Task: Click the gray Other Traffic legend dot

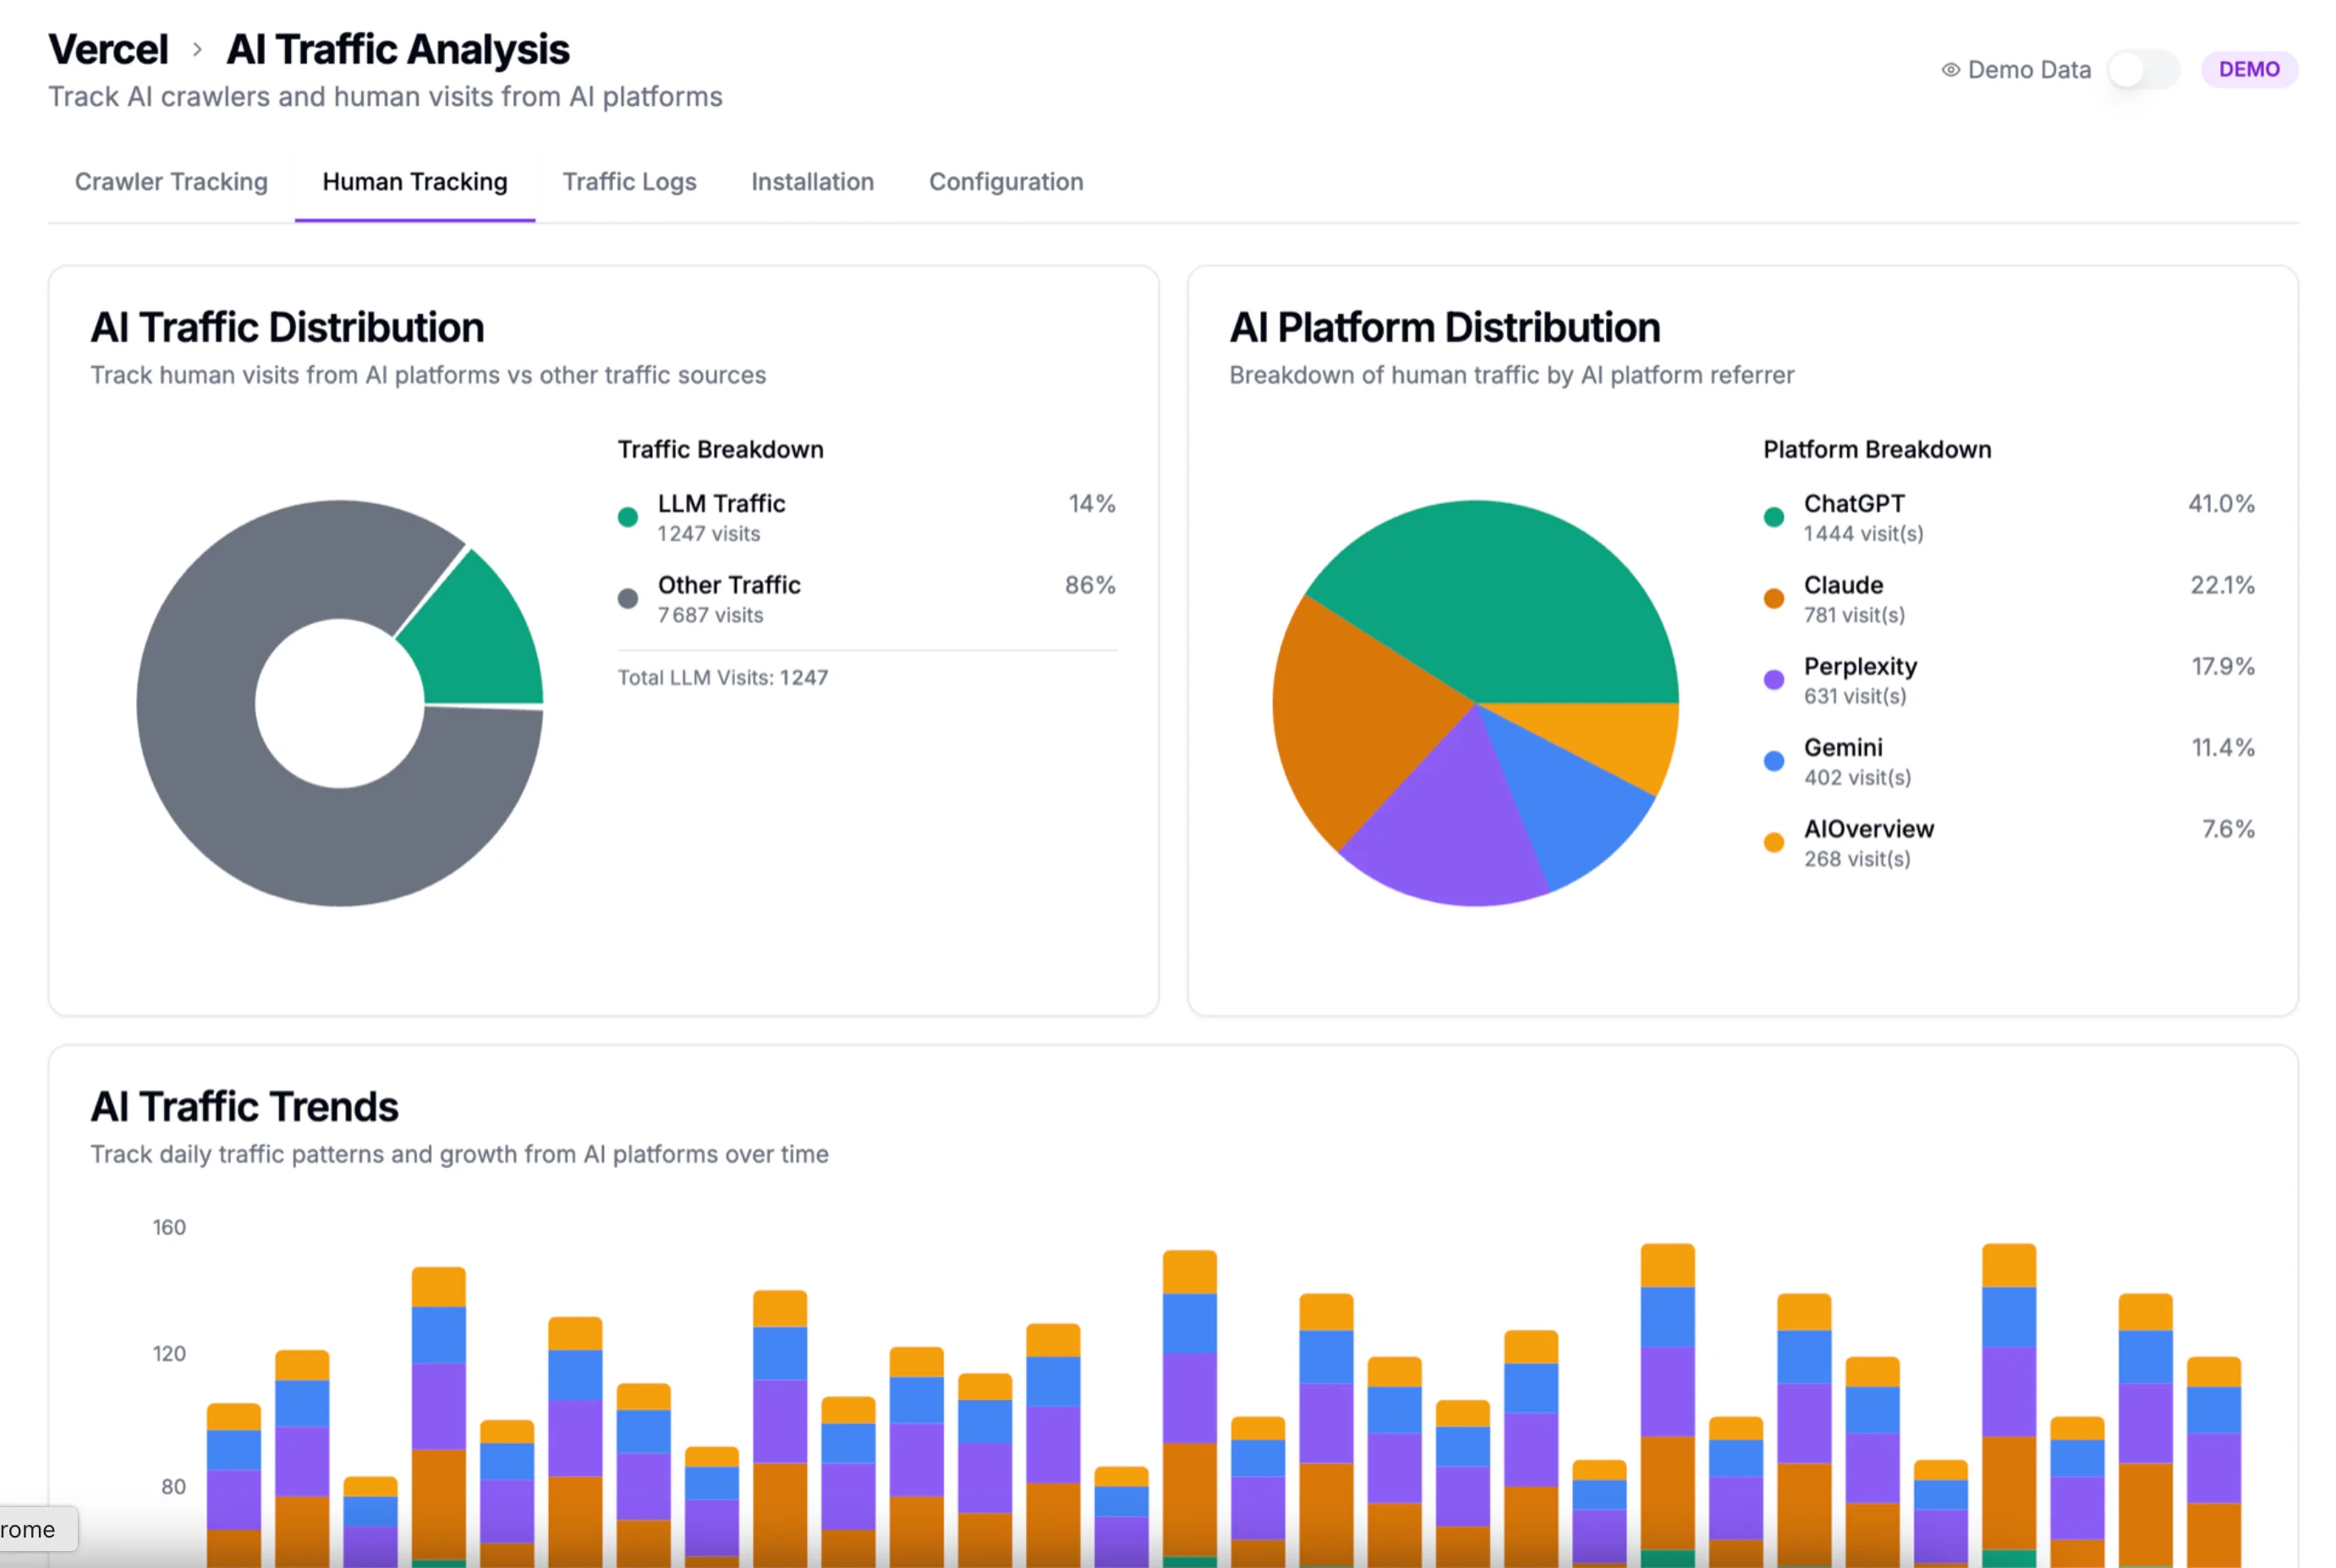Action: (628, 598)
